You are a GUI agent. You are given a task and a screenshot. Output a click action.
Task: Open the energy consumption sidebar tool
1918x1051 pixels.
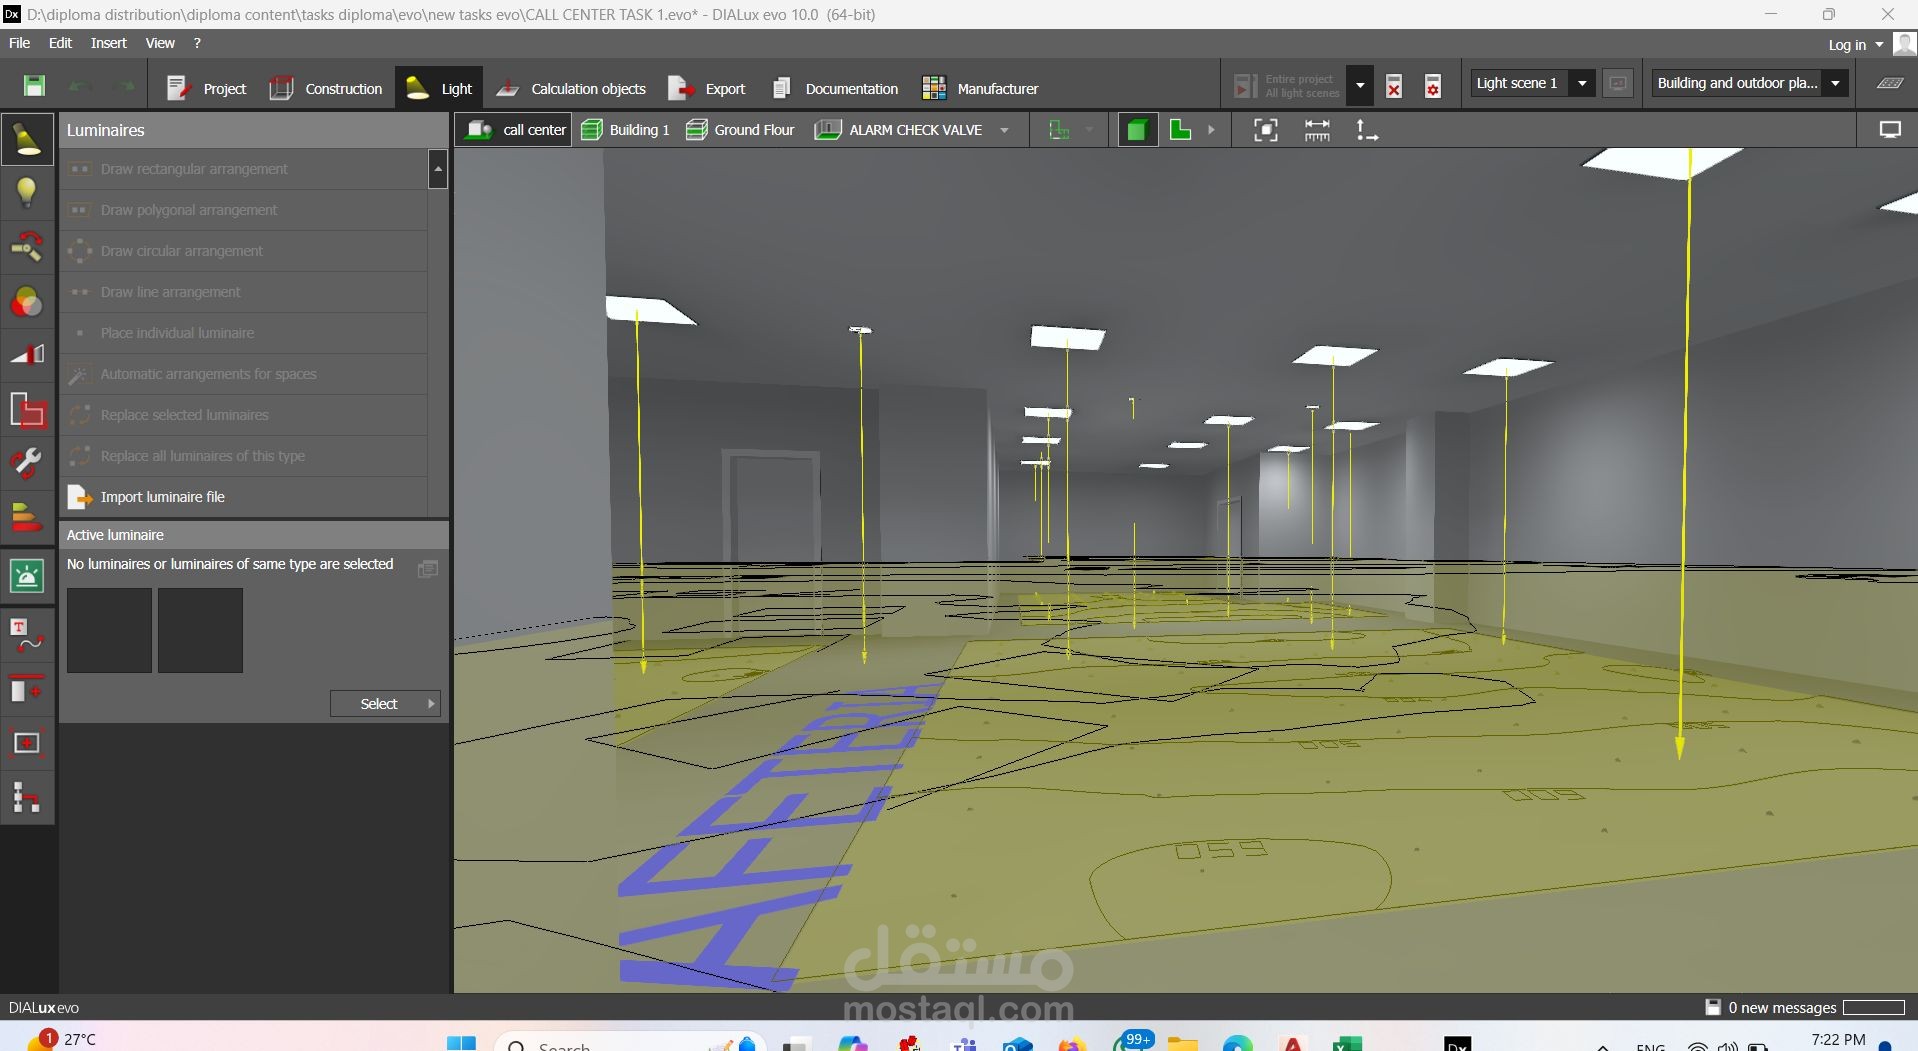coord(27,518)
